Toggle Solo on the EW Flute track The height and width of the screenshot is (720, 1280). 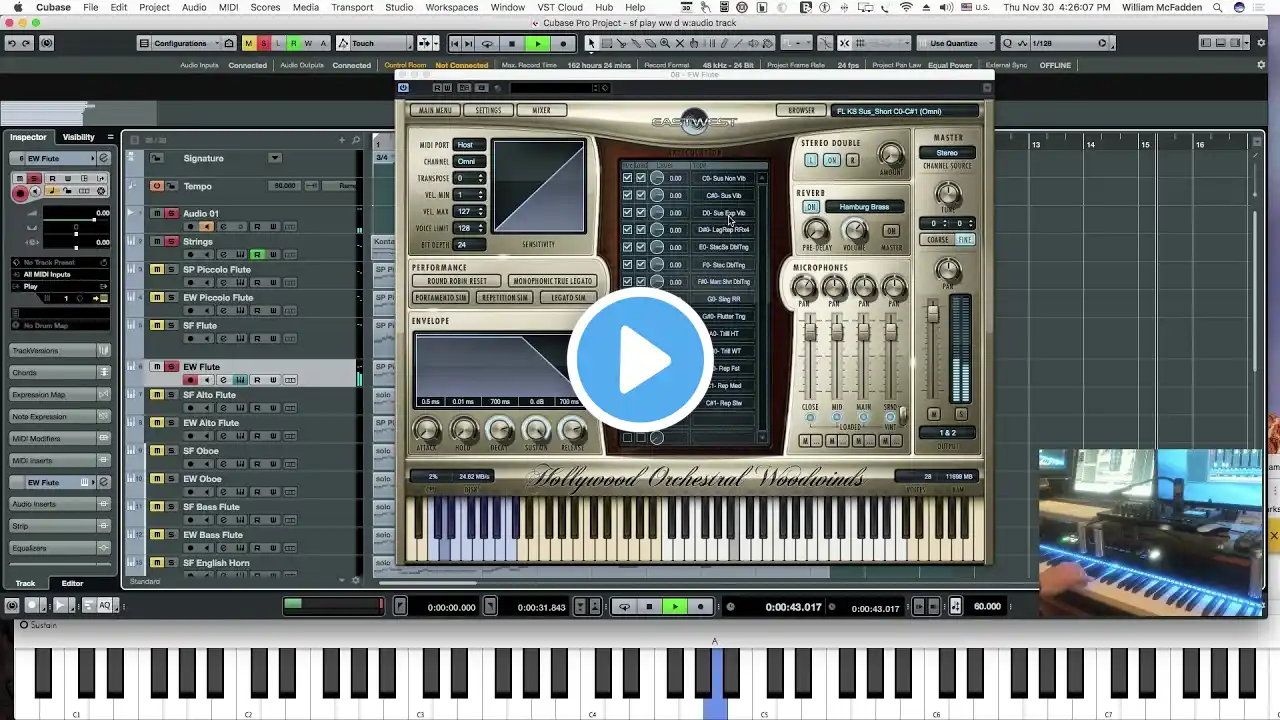point(171,367)
